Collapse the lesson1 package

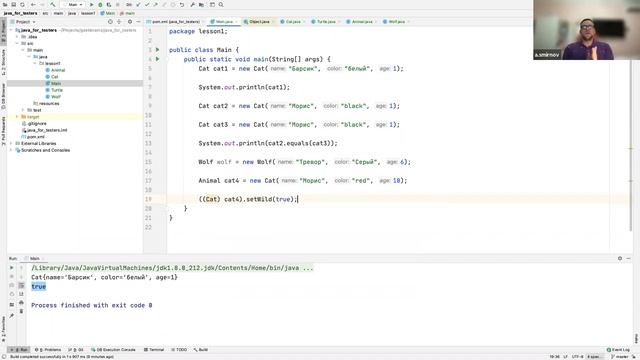click(35, 63)
